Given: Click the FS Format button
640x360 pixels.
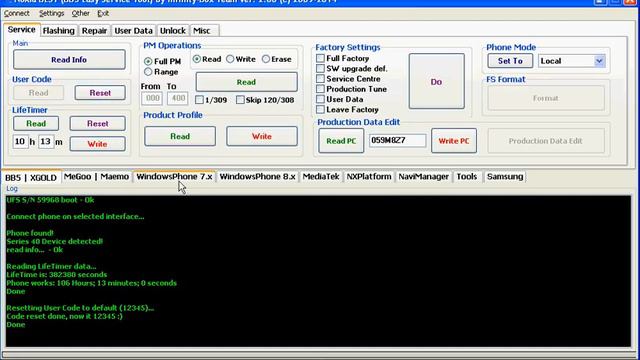Looking at the screenshot, I should pyautogui.click(x=546, y=98).
